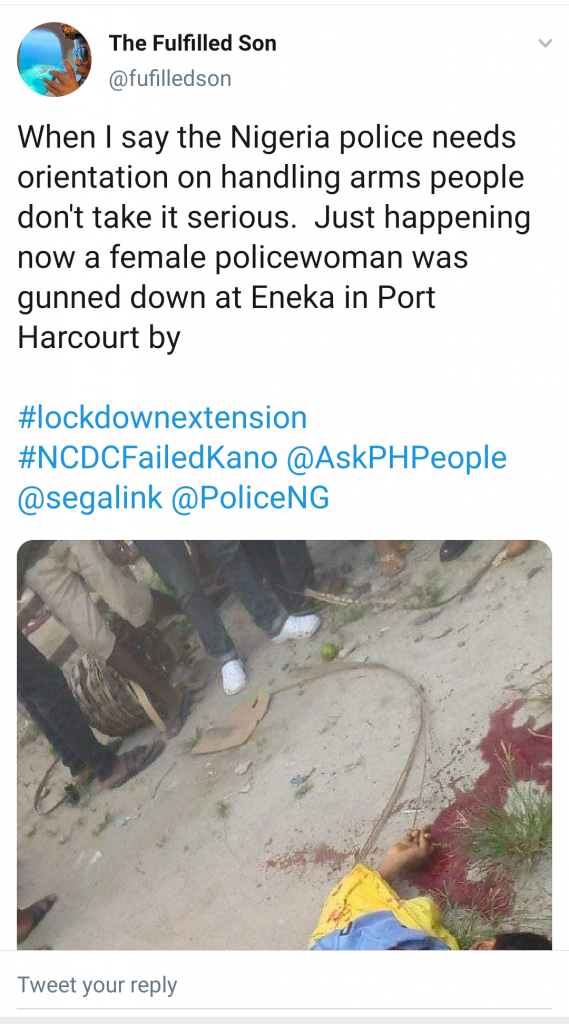
Task: Focus the Tweet your reply field
Action: pos(284,985)
